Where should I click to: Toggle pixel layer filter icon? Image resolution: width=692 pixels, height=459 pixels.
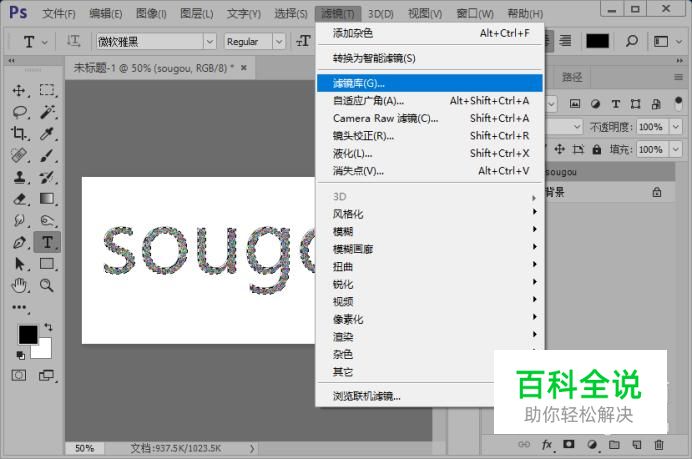click(x=575, y=104)
